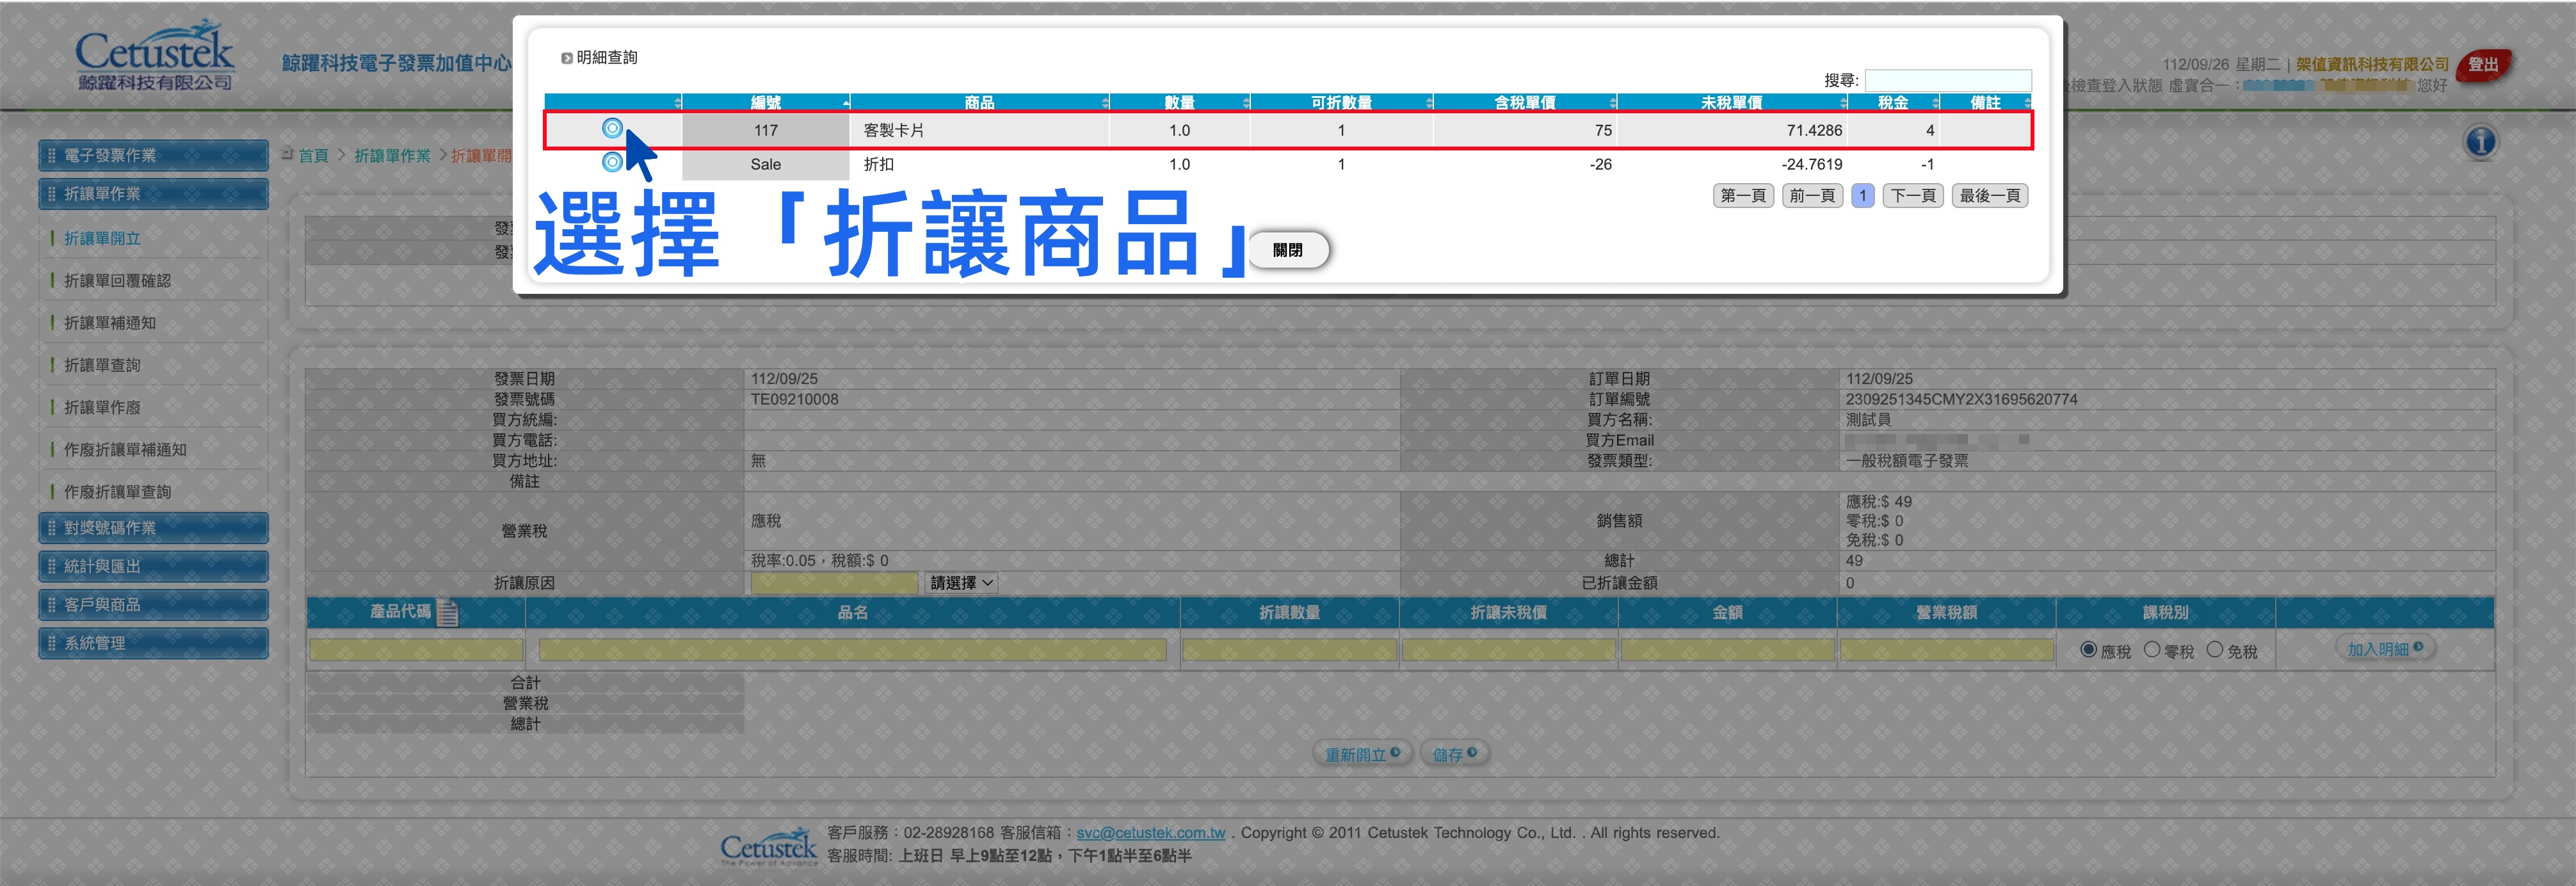This screenshot has height=886, width=2576.
Task: Click the 重新開立 button
Action: point(1362,754)
